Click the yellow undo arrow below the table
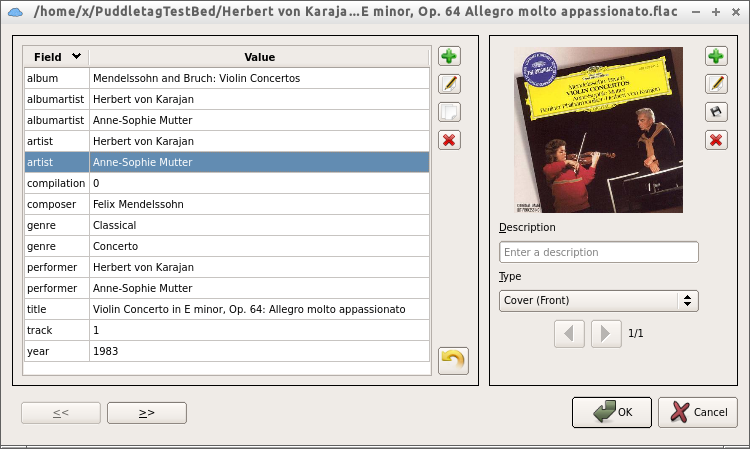750x449 pixels. (x=453, y=360)
